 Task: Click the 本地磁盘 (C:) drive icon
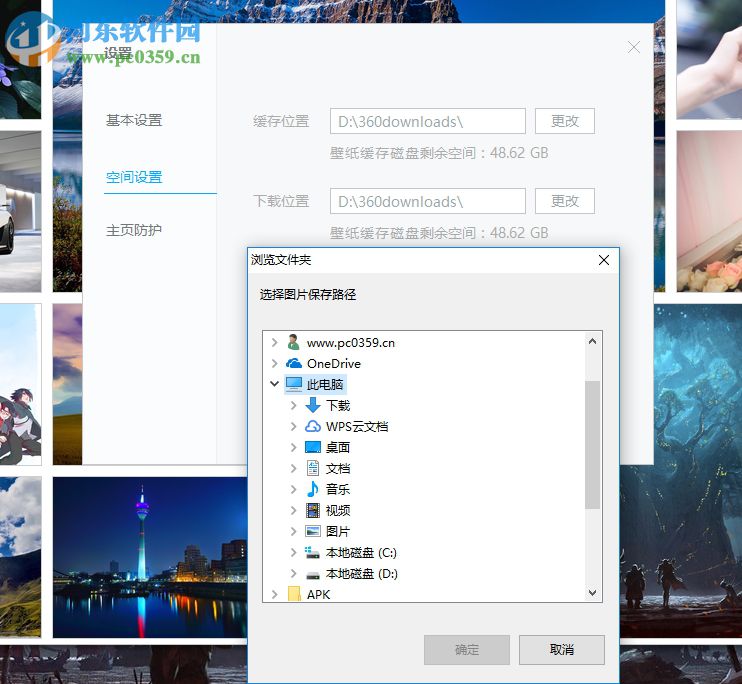312,552
